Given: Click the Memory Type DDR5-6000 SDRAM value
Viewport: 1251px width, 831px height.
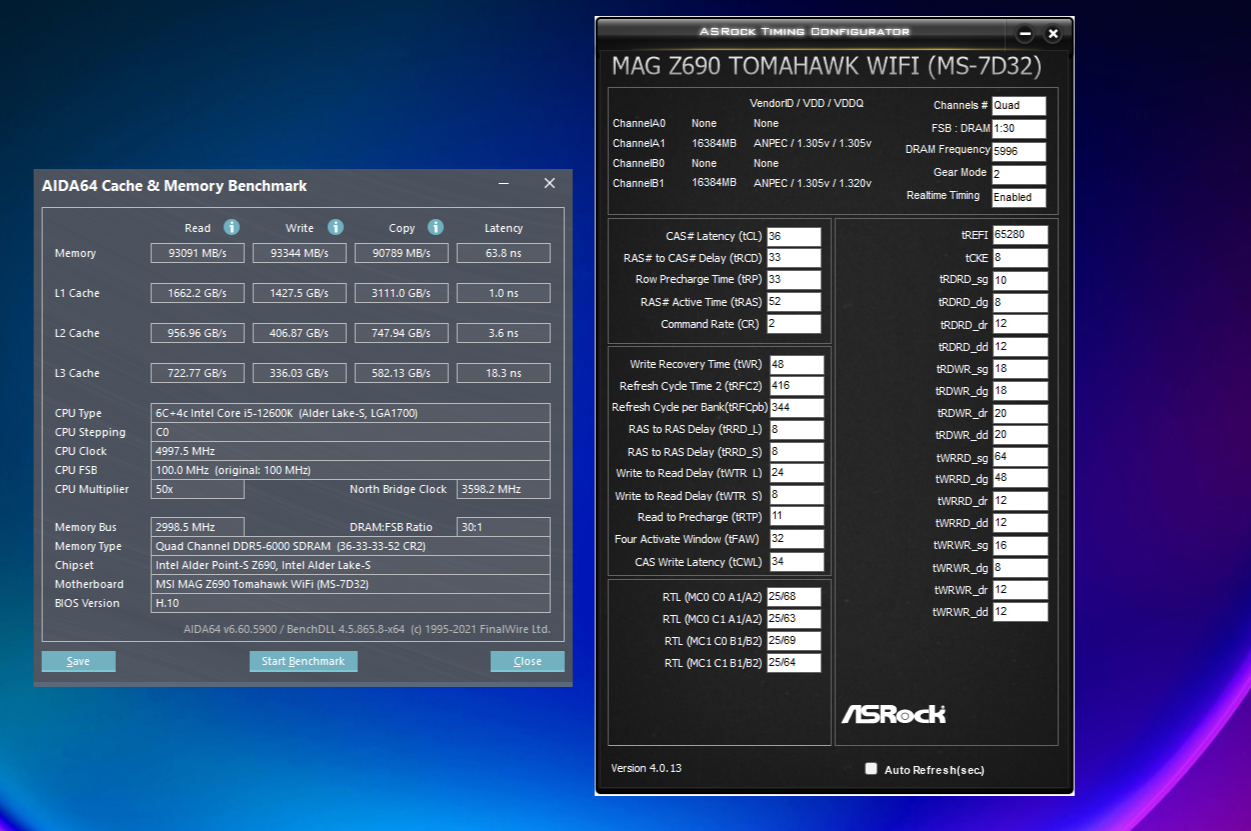Looking at the screenshot, I should click(351, 546).
